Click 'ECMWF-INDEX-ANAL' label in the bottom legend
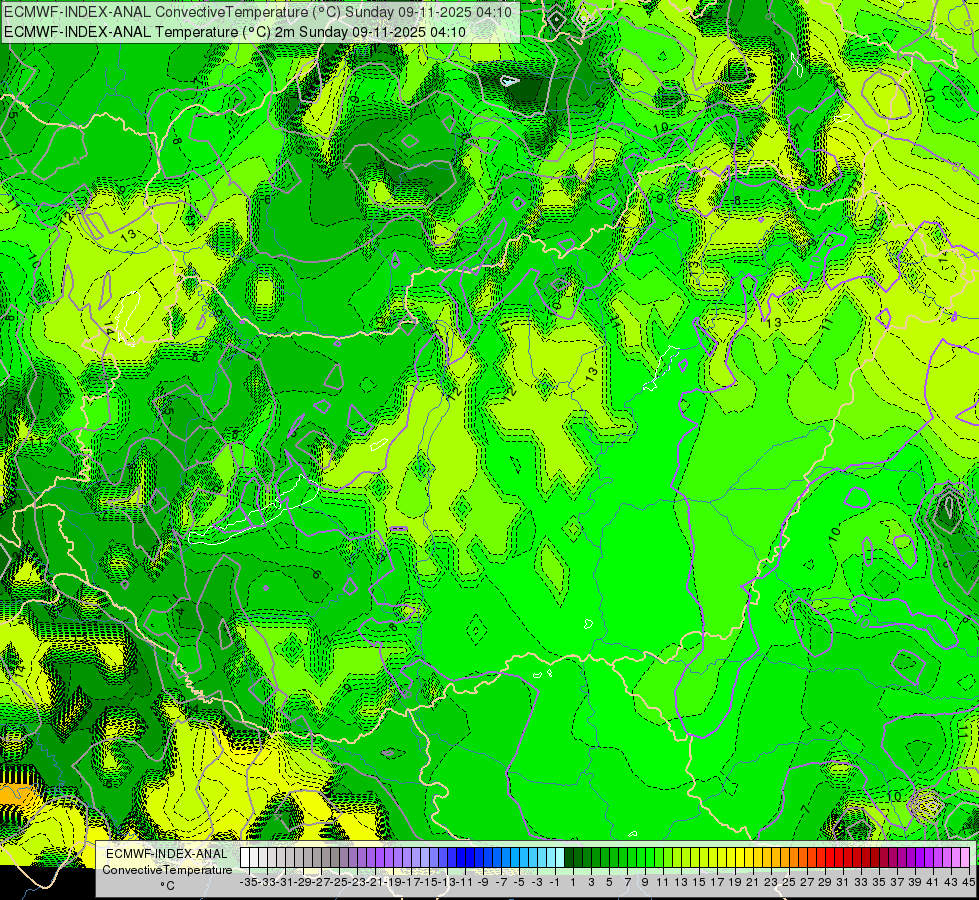This screenshot has height=900, width=979. pos(167,854)
